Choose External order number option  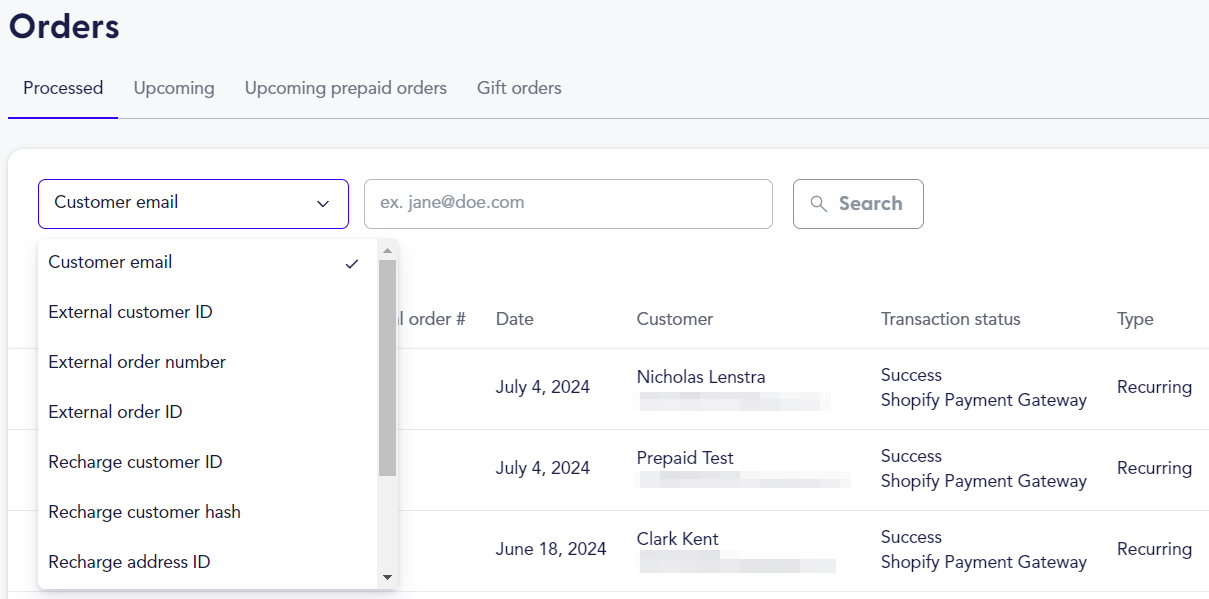[x=136, y=361]
